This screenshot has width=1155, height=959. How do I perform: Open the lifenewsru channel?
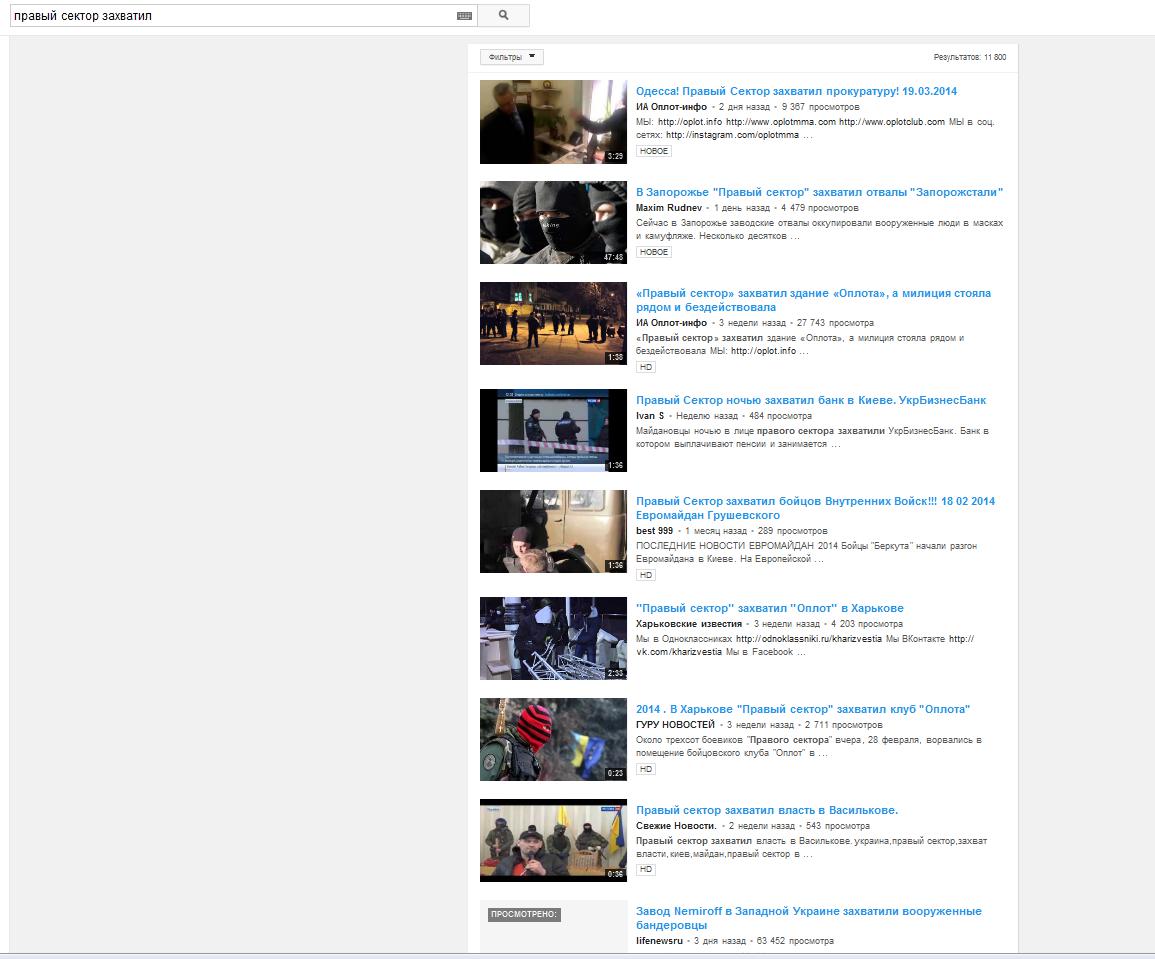click(x=659, y=941)
